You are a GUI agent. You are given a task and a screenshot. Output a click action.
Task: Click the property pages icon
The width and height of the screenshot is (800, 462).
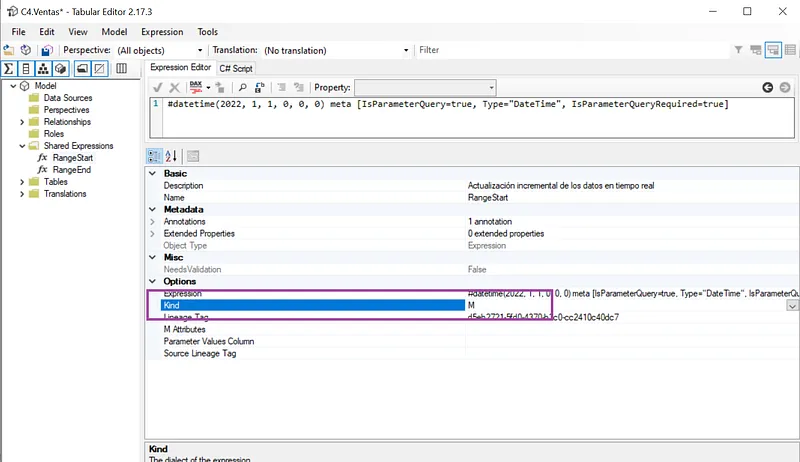click(x=193, y=156)
